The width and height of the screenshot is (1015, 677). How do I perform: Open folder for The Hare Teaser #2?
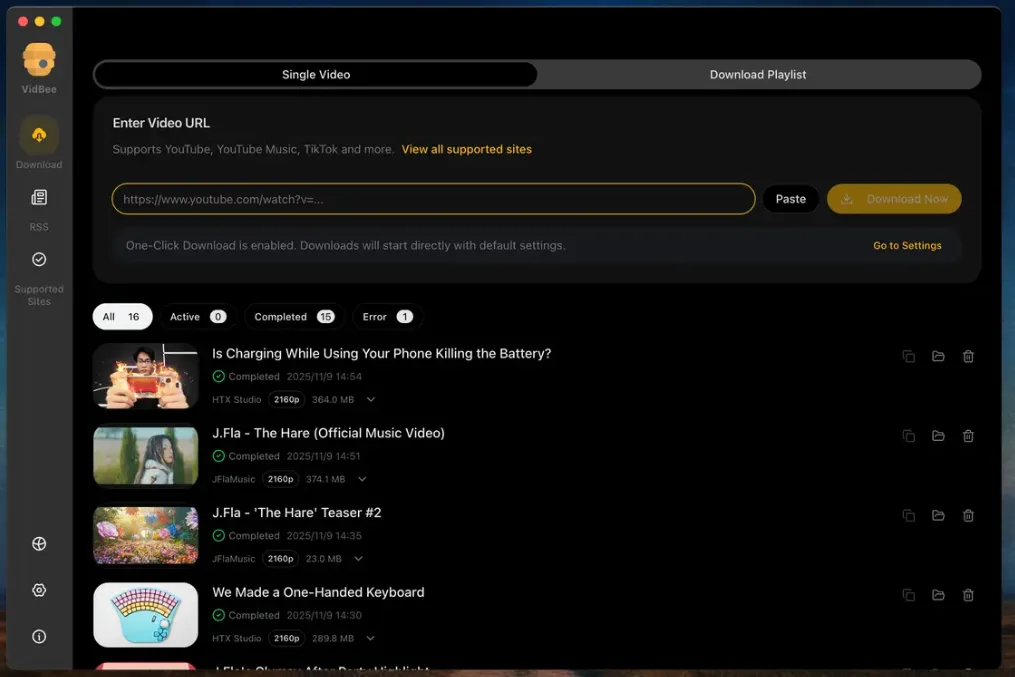(938, 515)
